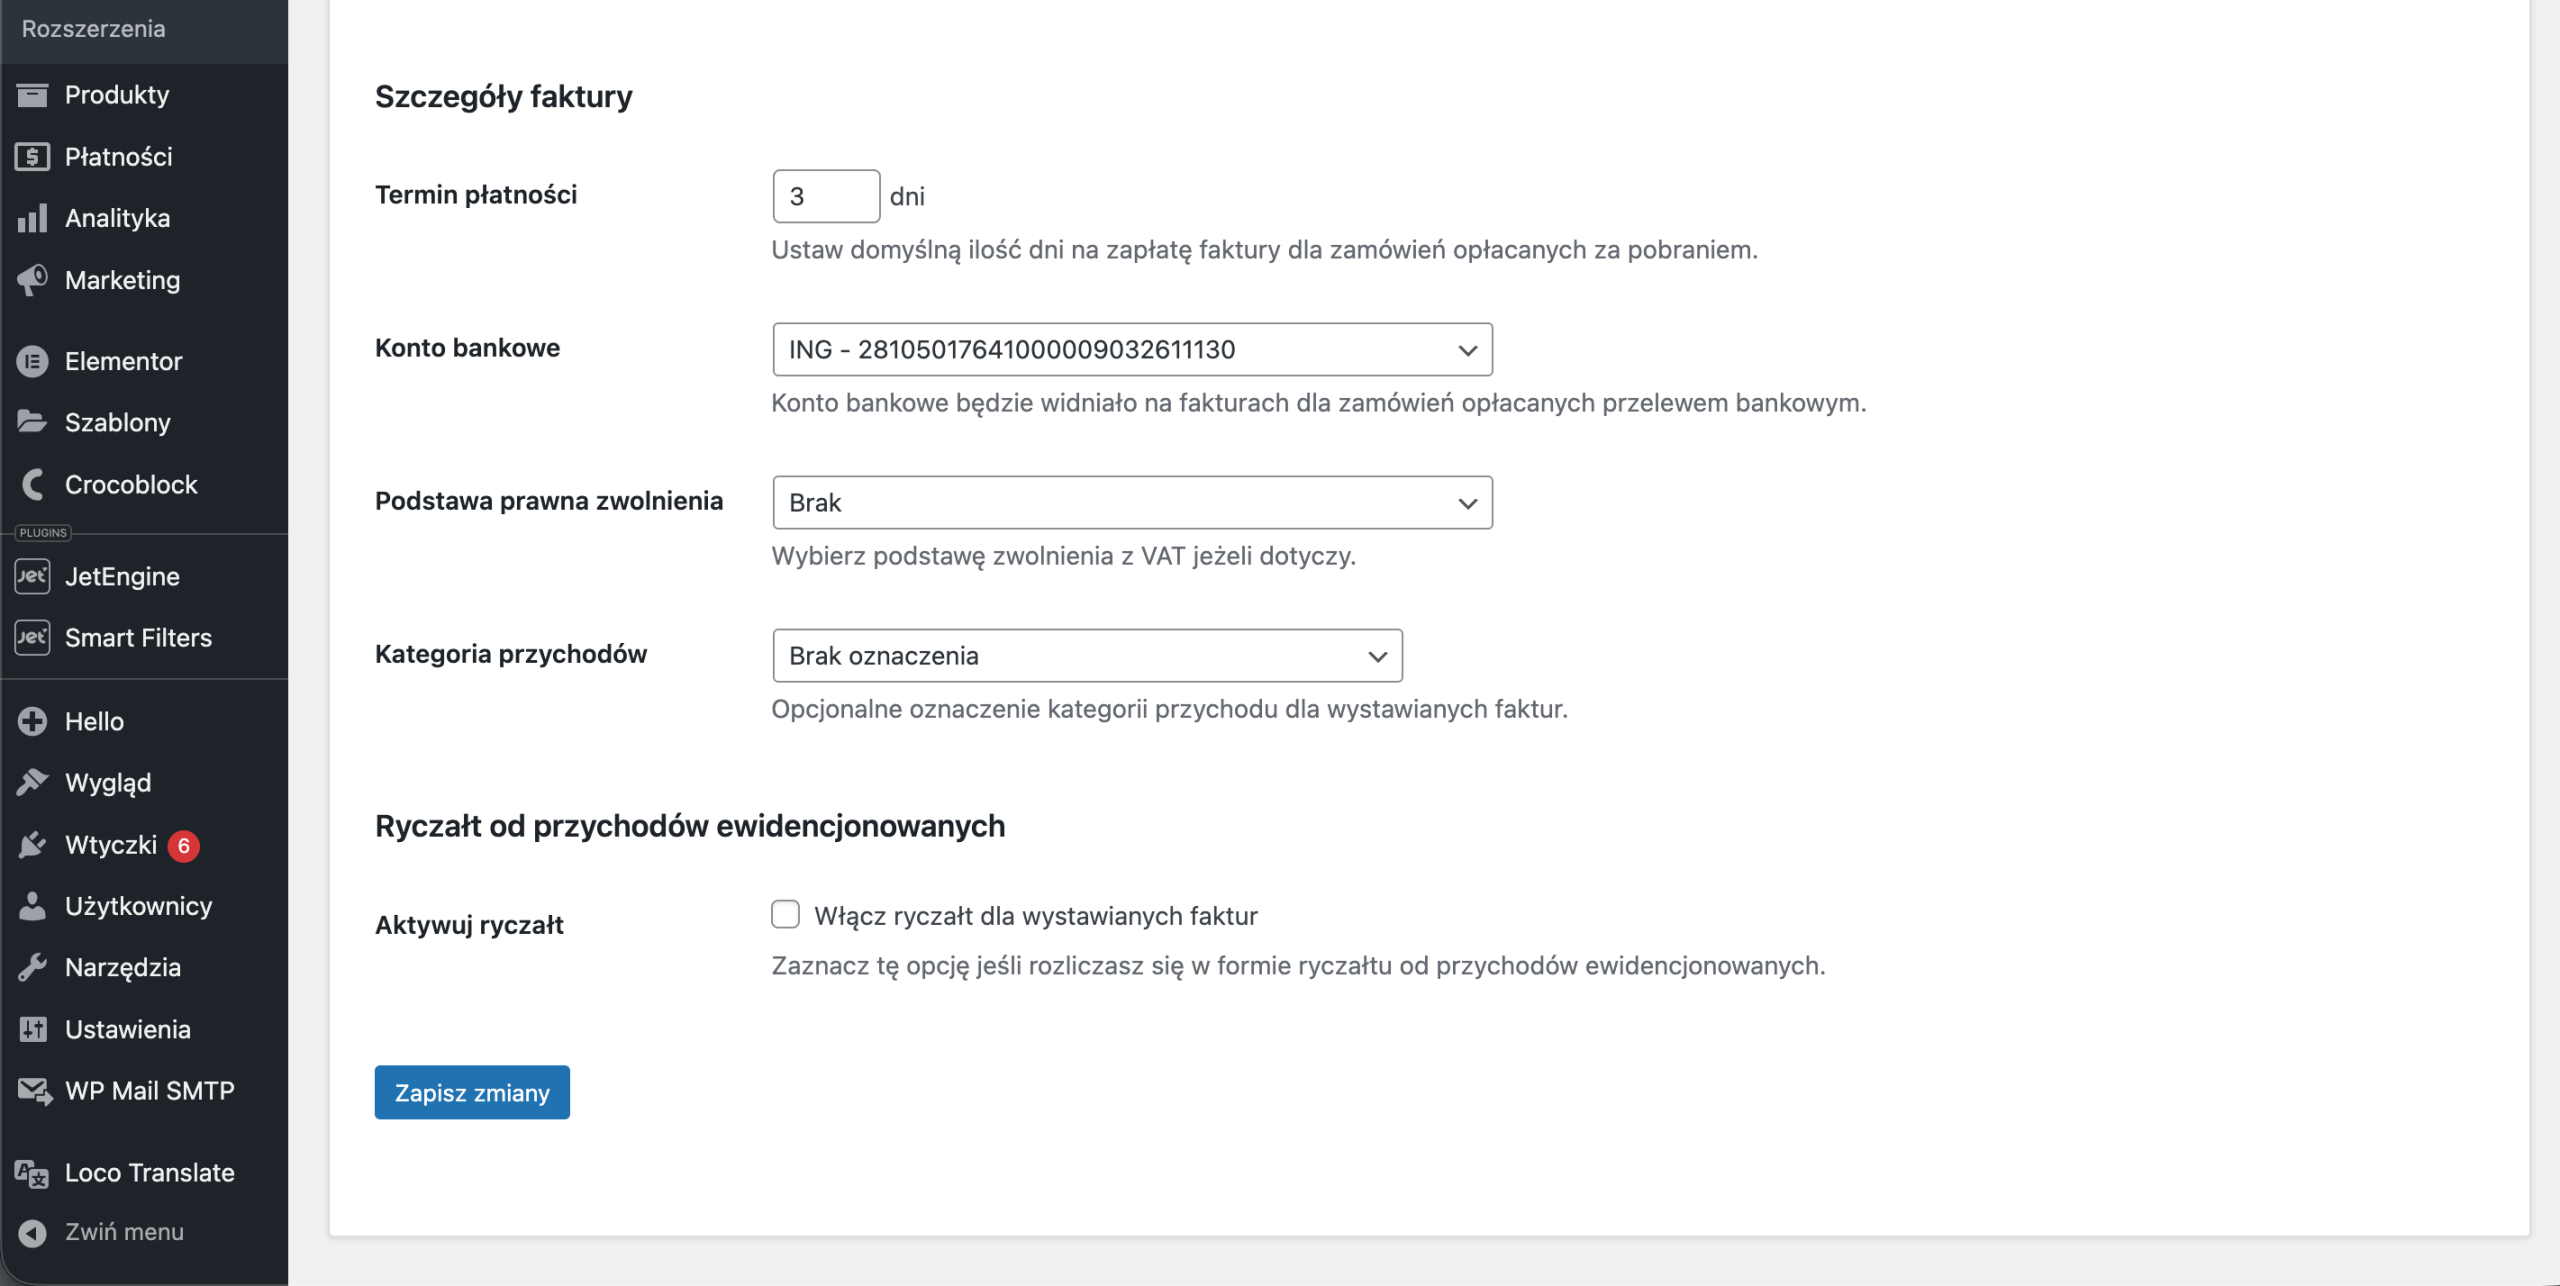This screenshot has width=2560, height=1286.
Task: Click the Wtyczki update count badge
Action: pos(185,844)
